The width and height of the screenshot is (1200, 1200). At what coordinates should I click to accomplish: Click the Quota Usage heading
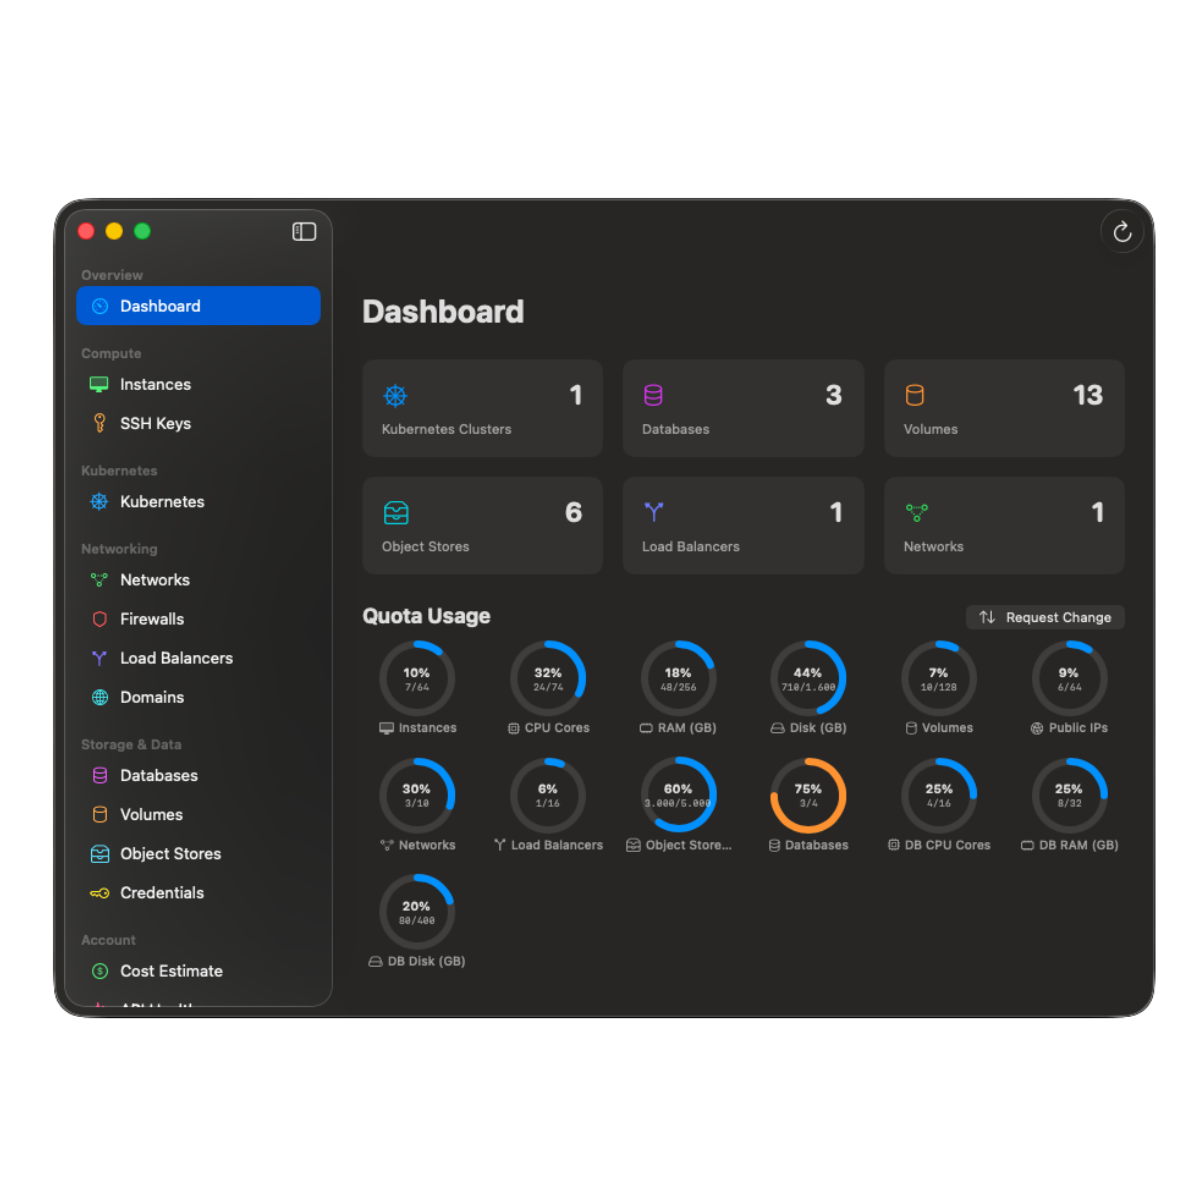pyautogui.click(x=426, y=616)
